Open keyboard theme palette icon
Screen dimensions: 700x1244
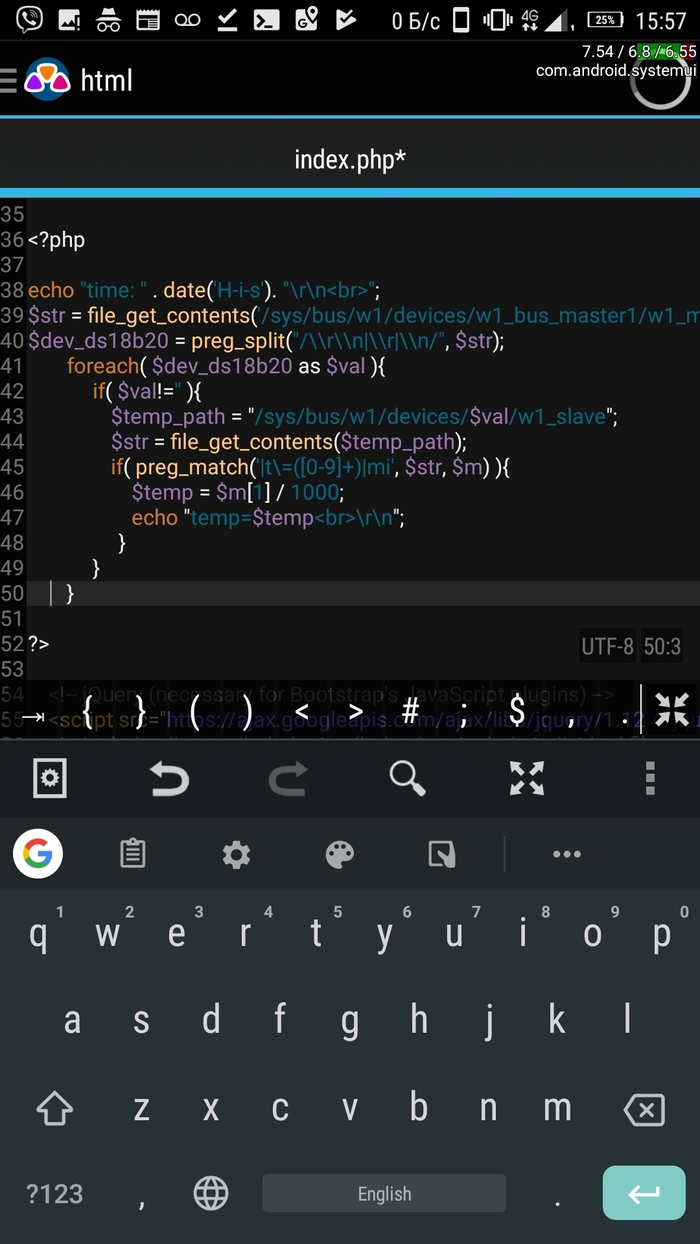pos(340,854)
